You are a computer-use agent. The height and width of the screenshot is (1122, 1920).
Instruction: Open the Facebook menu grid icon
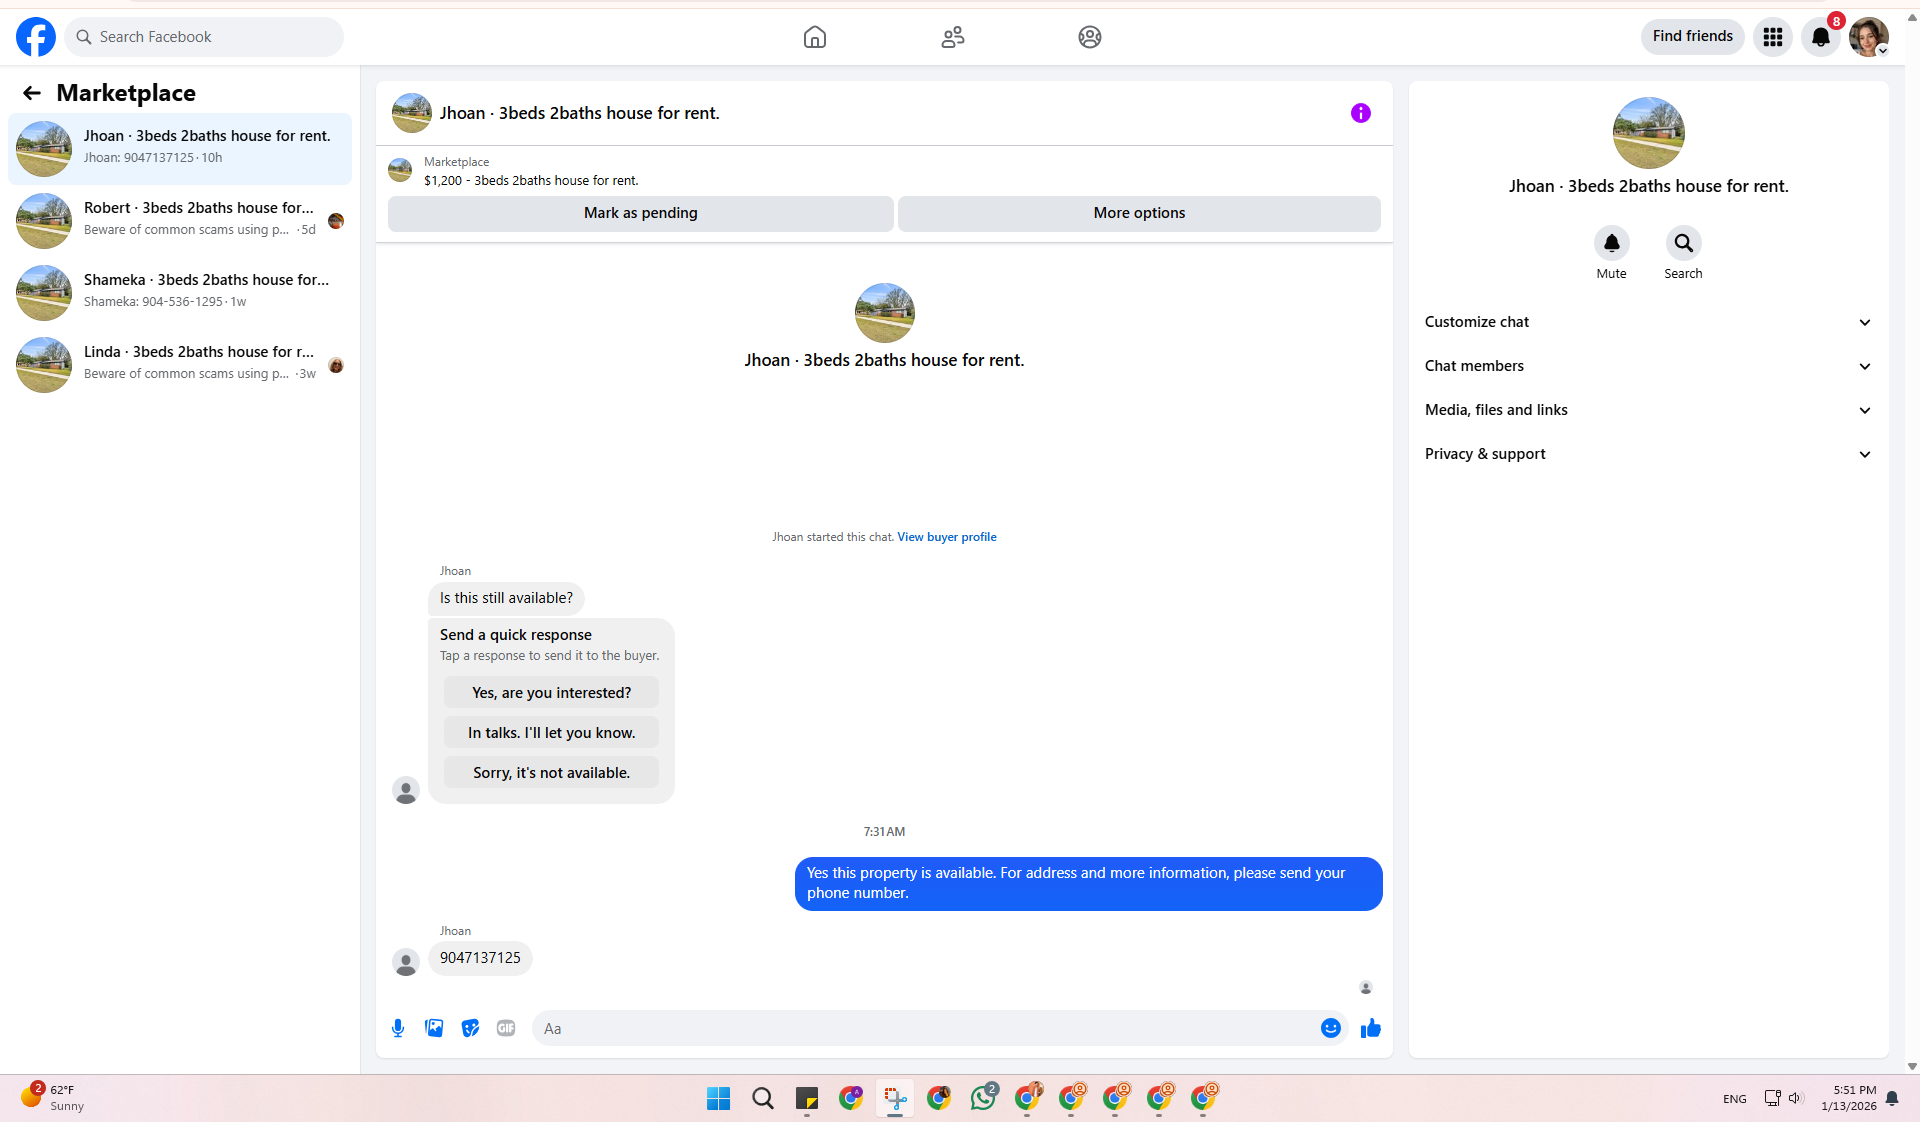coord(1773,37)
